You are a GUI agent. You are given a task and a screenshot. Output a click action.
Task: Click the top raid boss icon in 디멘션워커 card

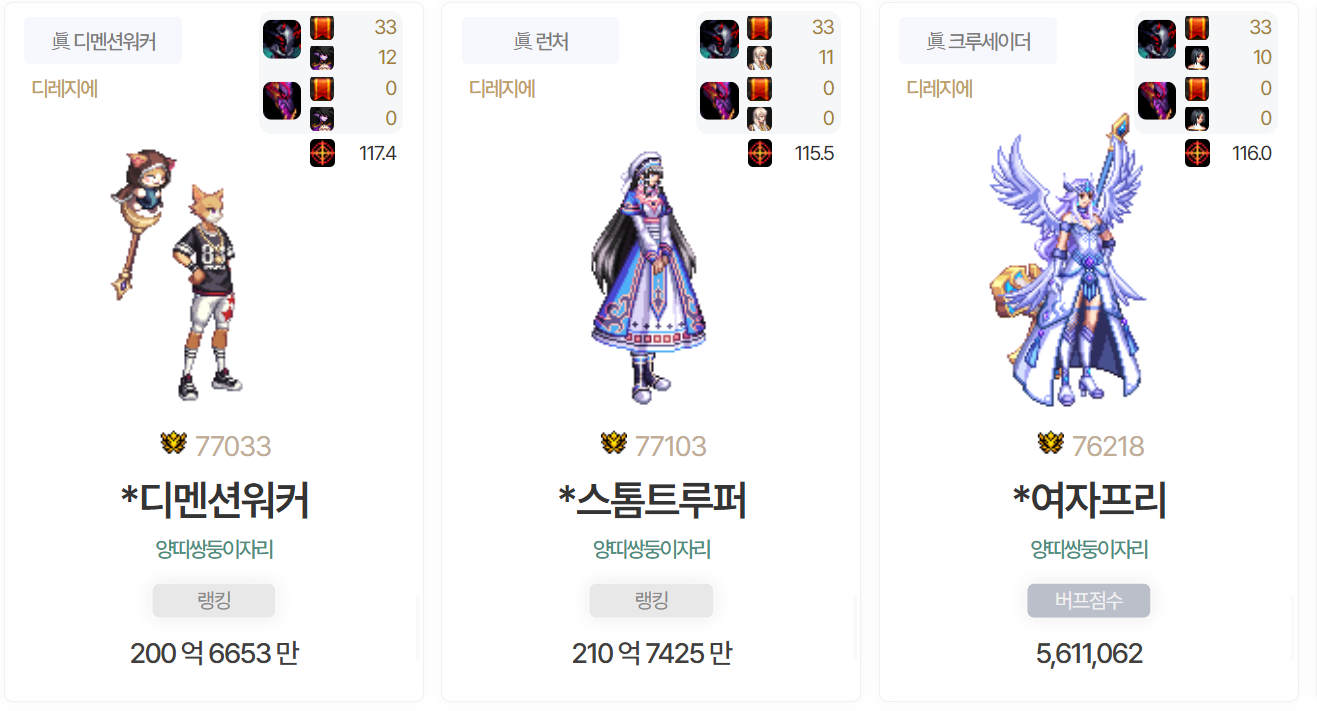point(282,39)
